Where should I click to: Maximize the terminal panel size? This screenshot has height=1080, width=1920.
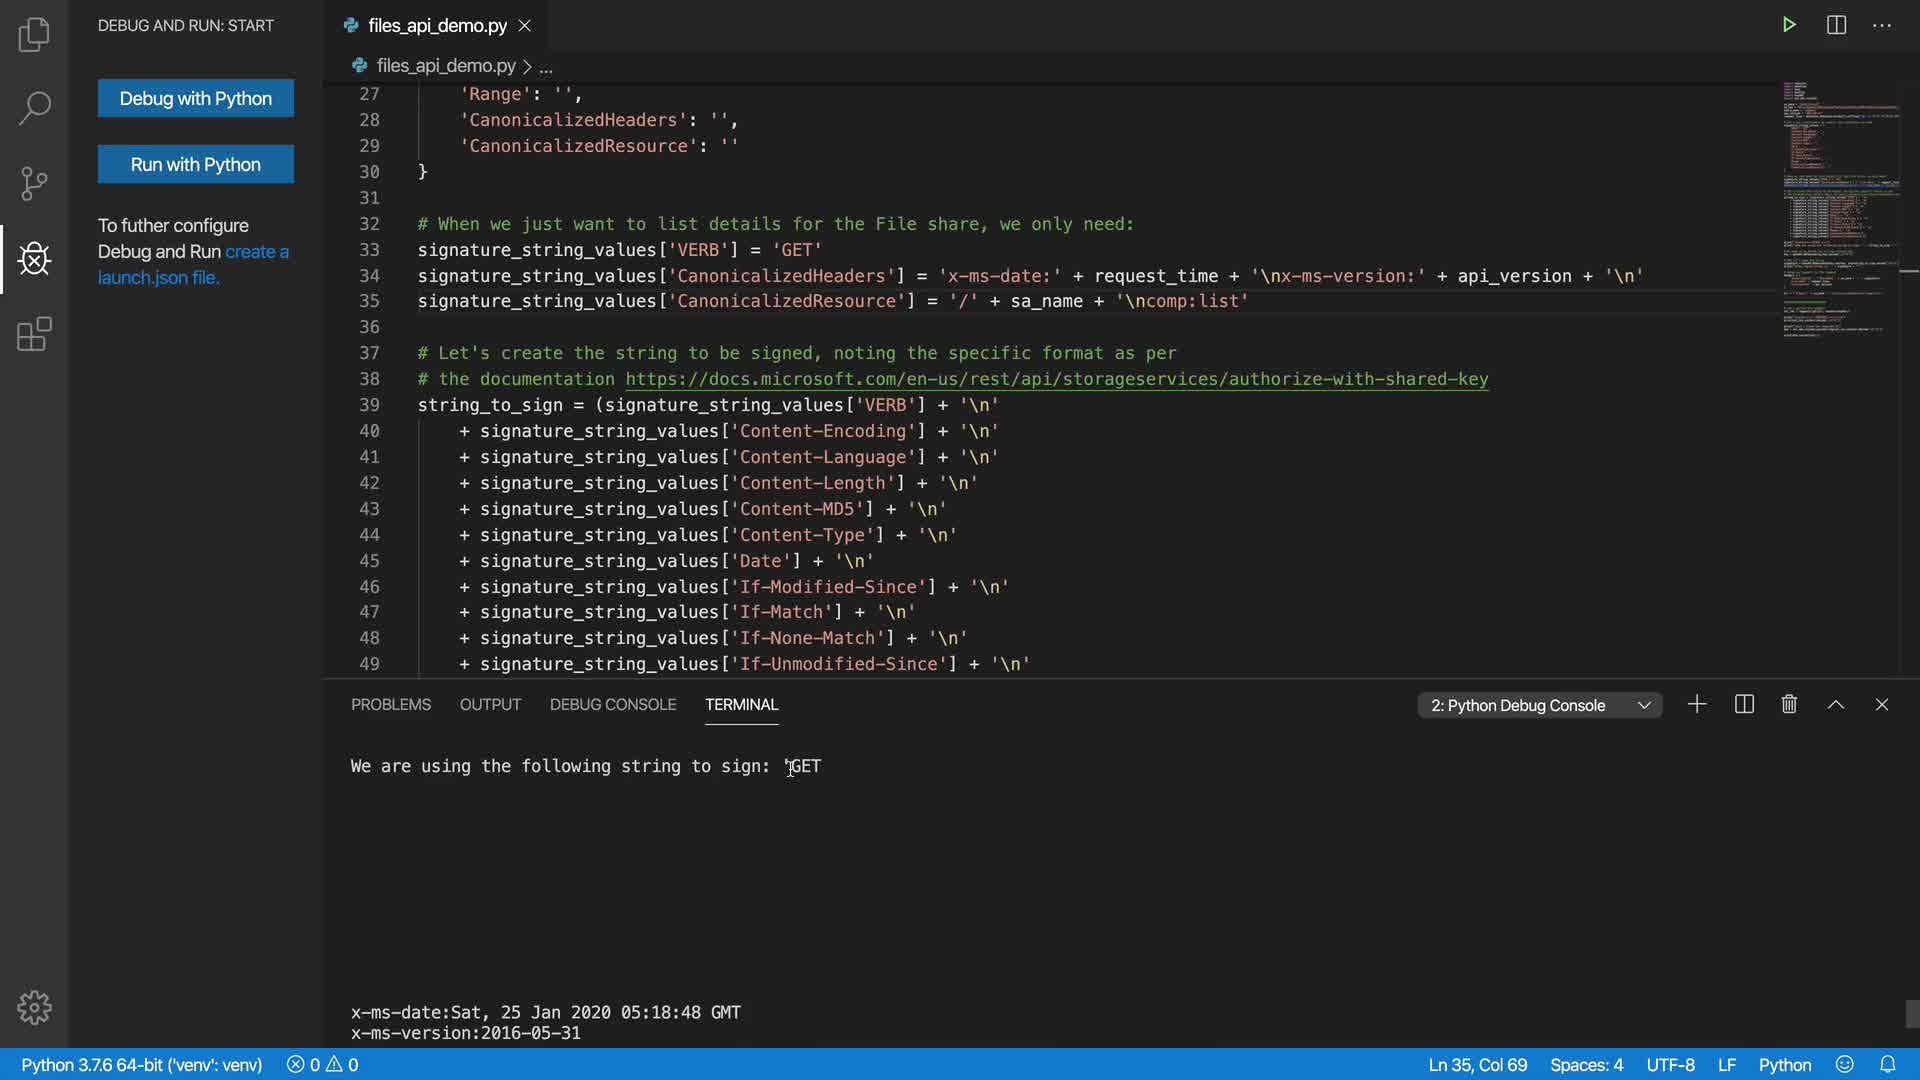click(1836, 705)
